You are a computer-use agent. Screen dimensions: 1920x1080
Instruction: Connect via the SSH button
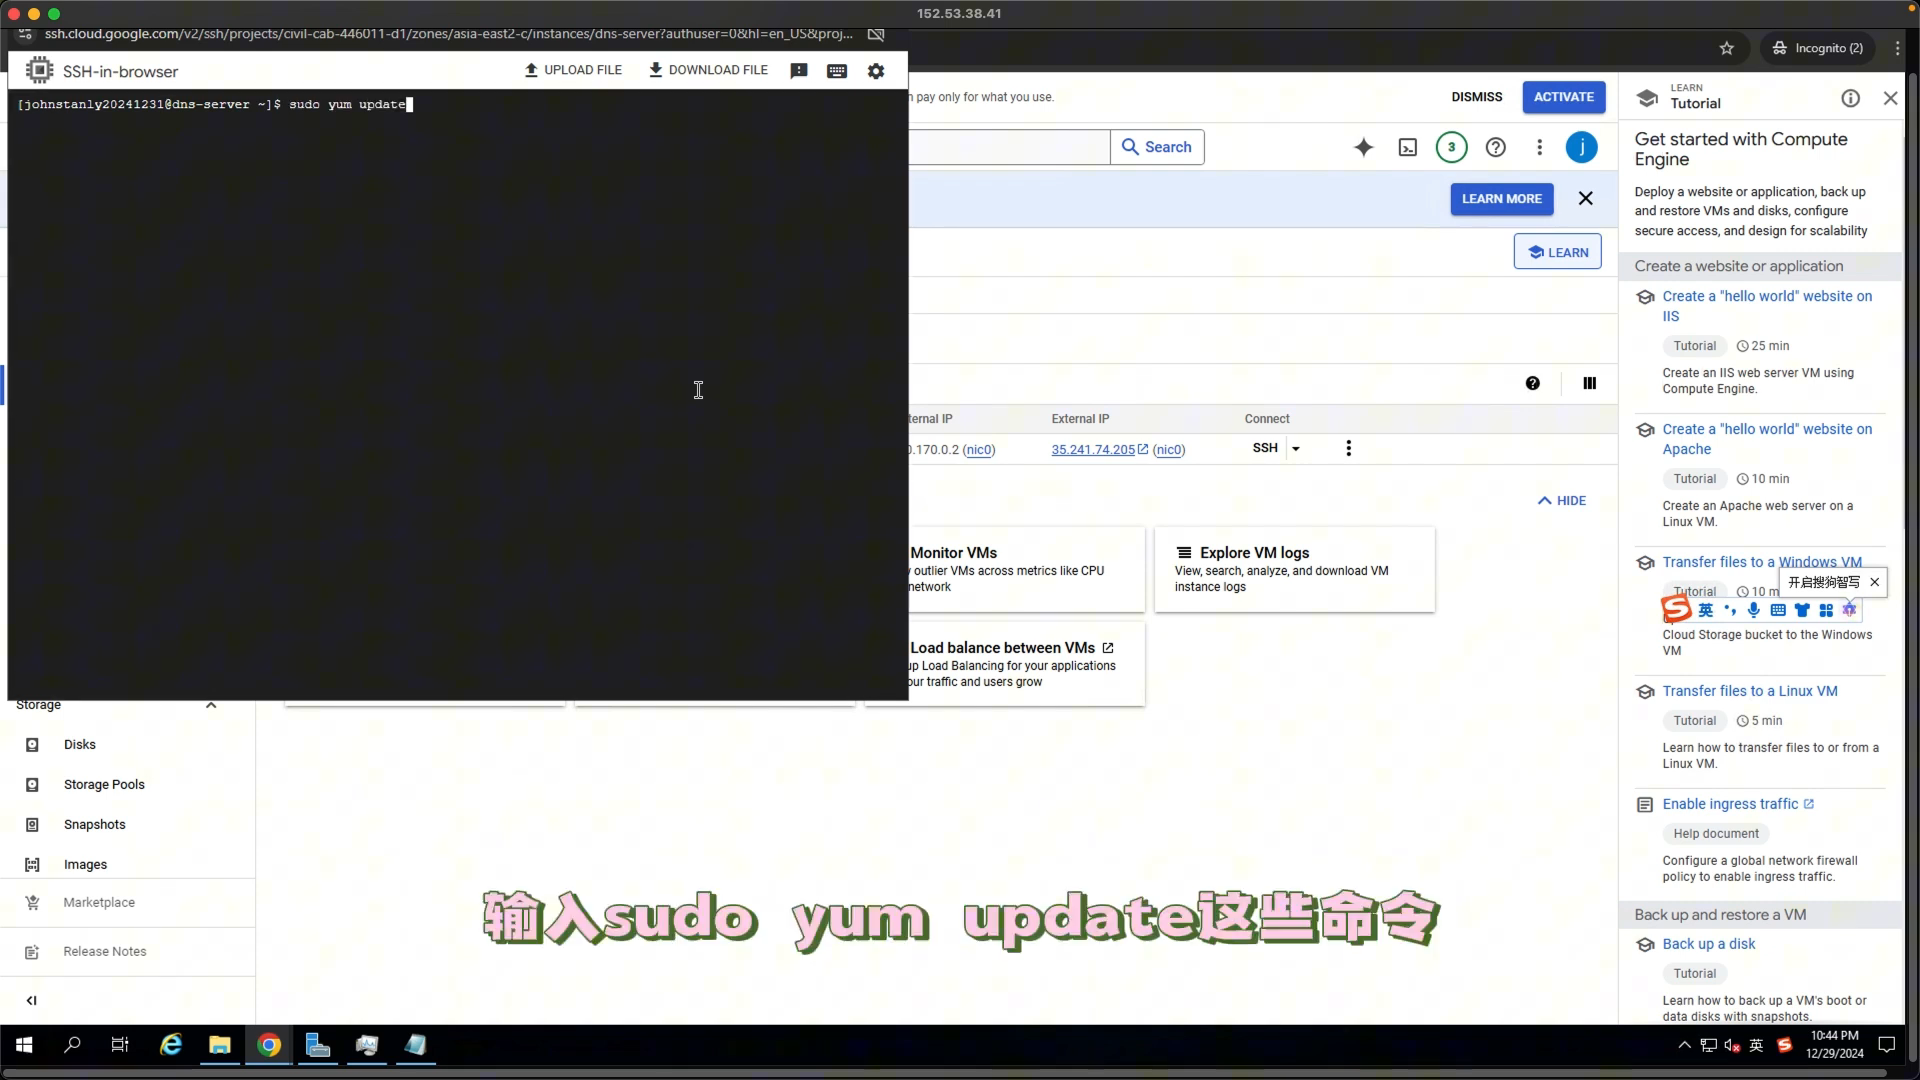click(x=1265, y=448)
